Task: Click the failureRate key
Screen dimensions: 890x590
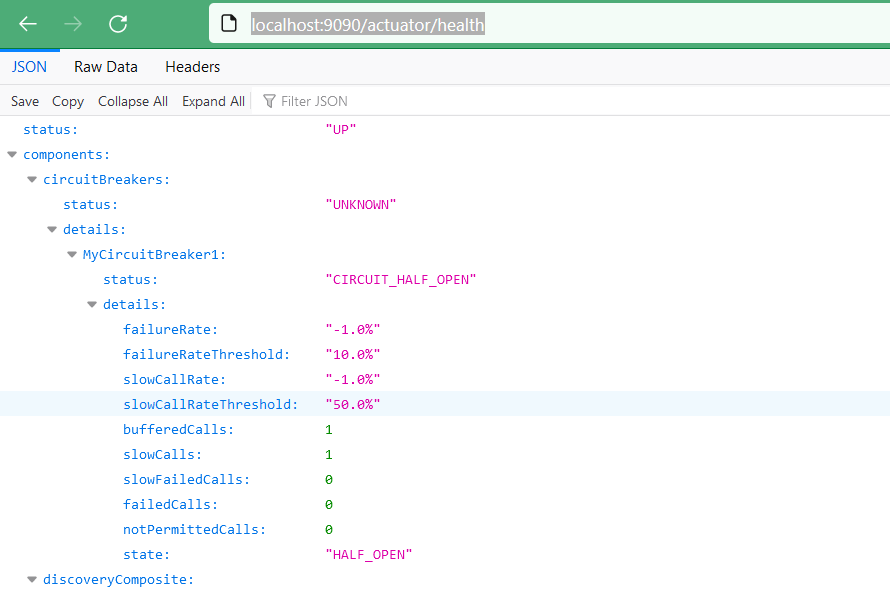Action: click(170, 329)
